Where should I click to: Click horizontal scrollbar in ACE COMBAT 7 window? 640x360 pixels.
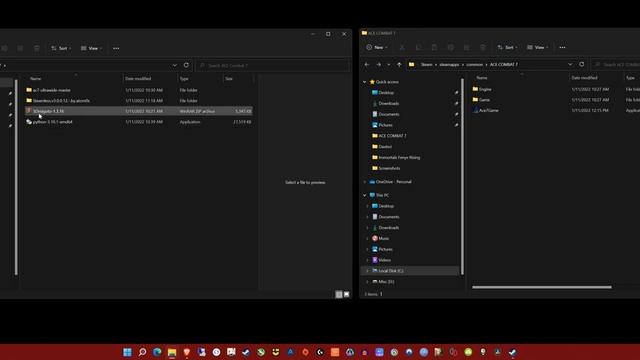(x=542, y=287)
